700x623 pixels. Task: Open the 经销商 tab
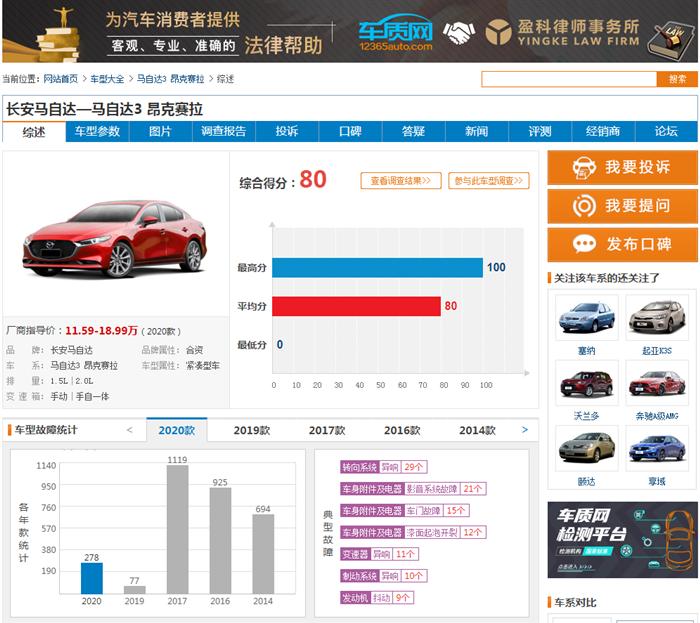point(603,131)
